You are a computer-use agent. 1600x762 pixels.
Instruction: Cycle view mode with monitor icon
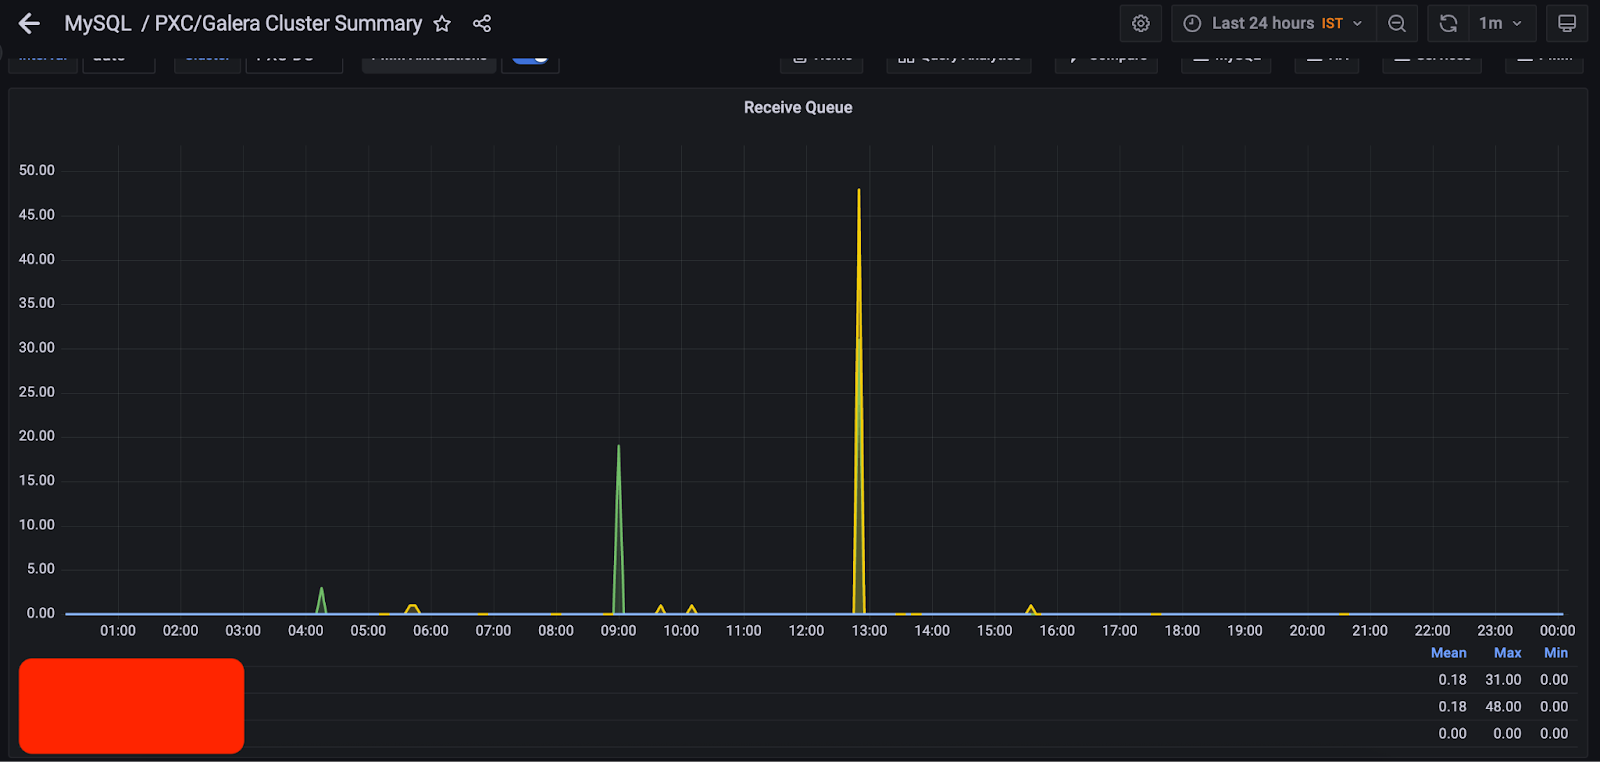pyautogui.click(x=1567, y=23)
